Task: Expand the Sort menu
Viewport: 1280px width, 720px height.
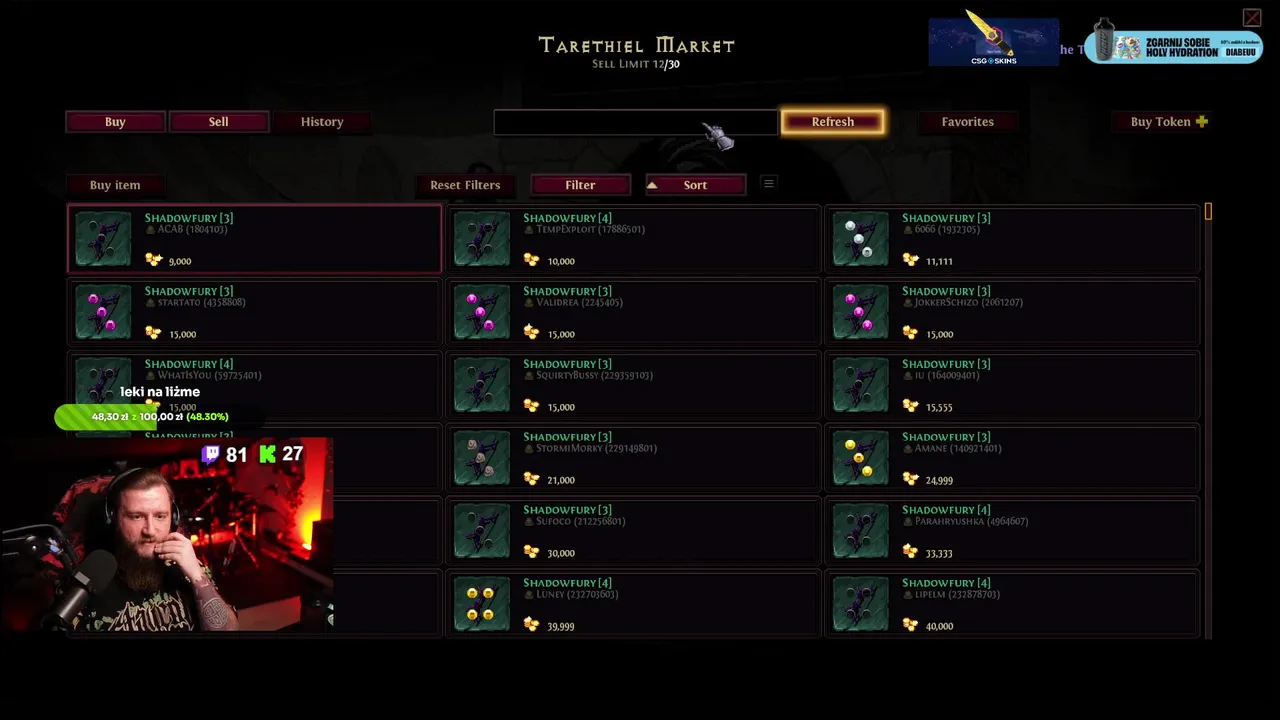Action: pos(695,185)
